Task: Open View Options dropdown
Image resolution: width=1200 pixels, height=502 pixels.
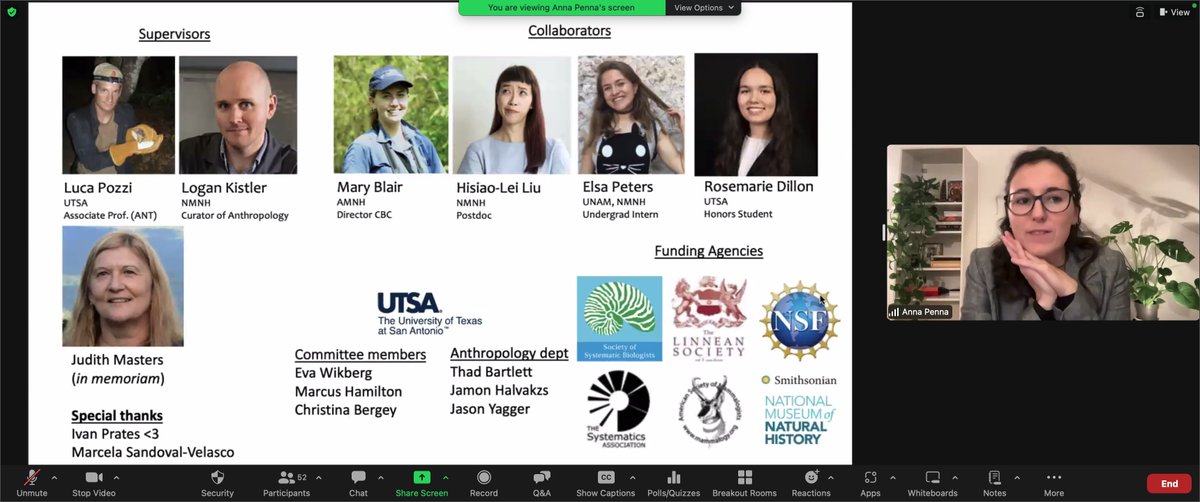Action: click(x=704, y=7)
